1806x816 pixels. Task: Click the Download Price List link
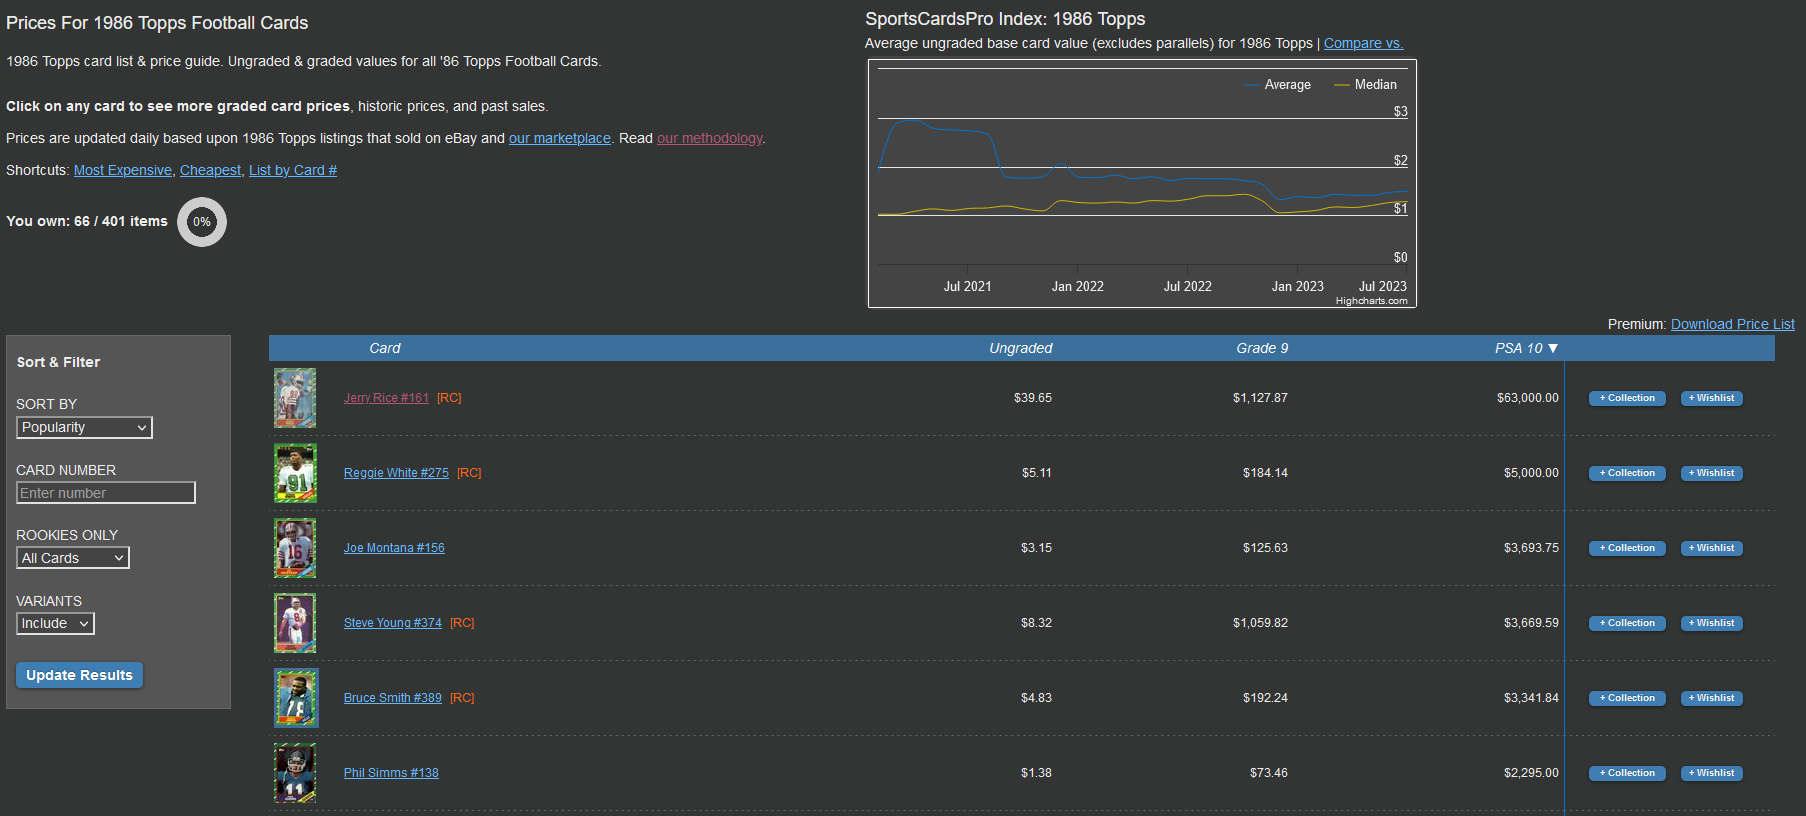tap(1733, 324)
